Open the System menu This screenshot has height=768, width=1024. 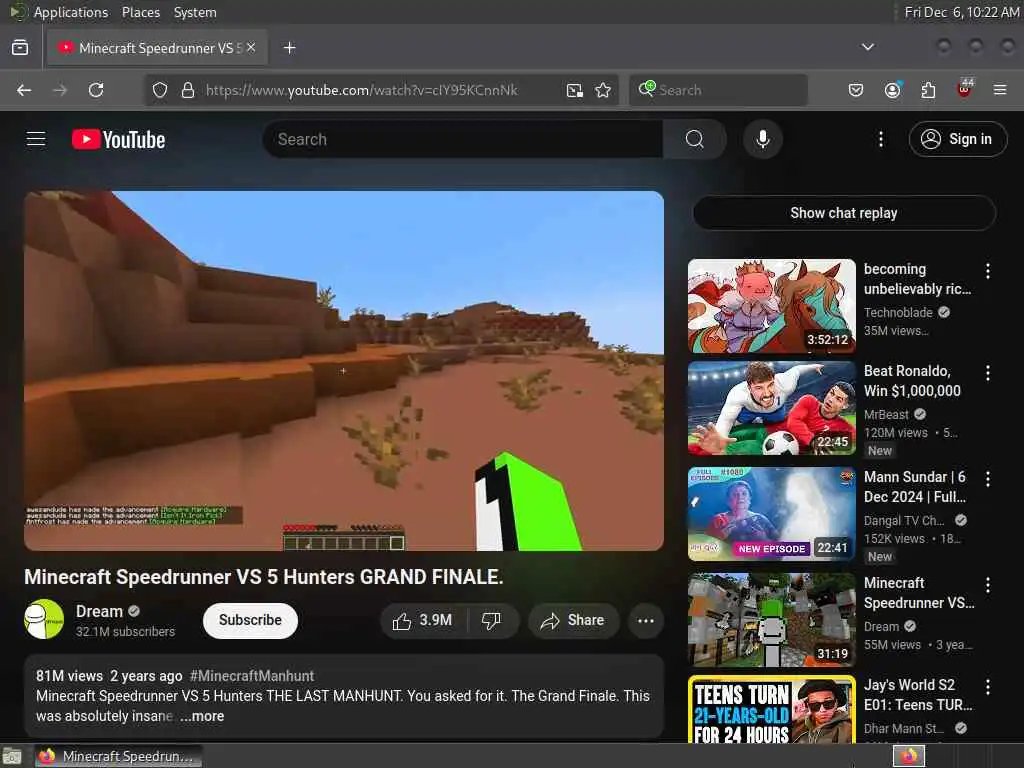pos(195,12)
